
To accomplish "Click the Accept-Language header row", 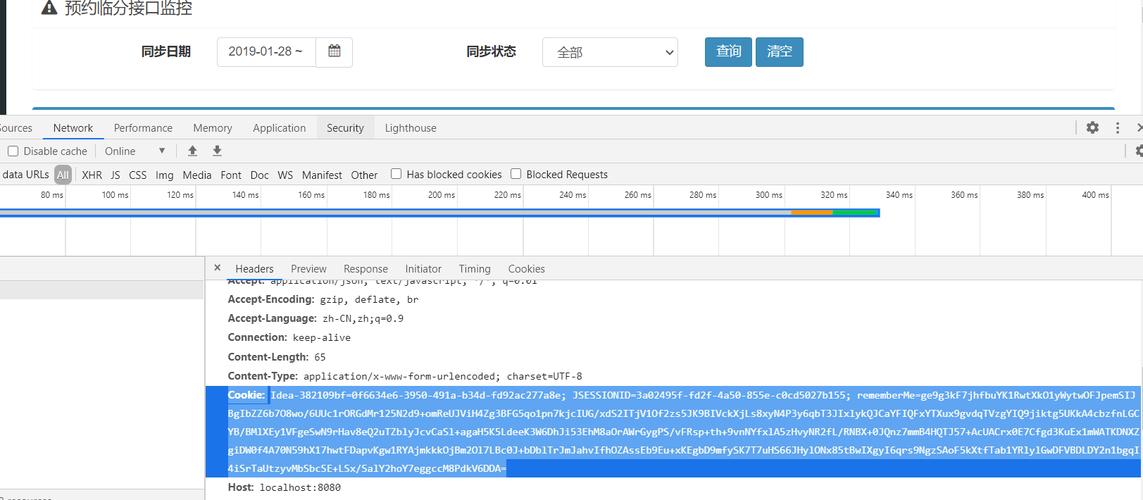I will [x=316, y=319].
